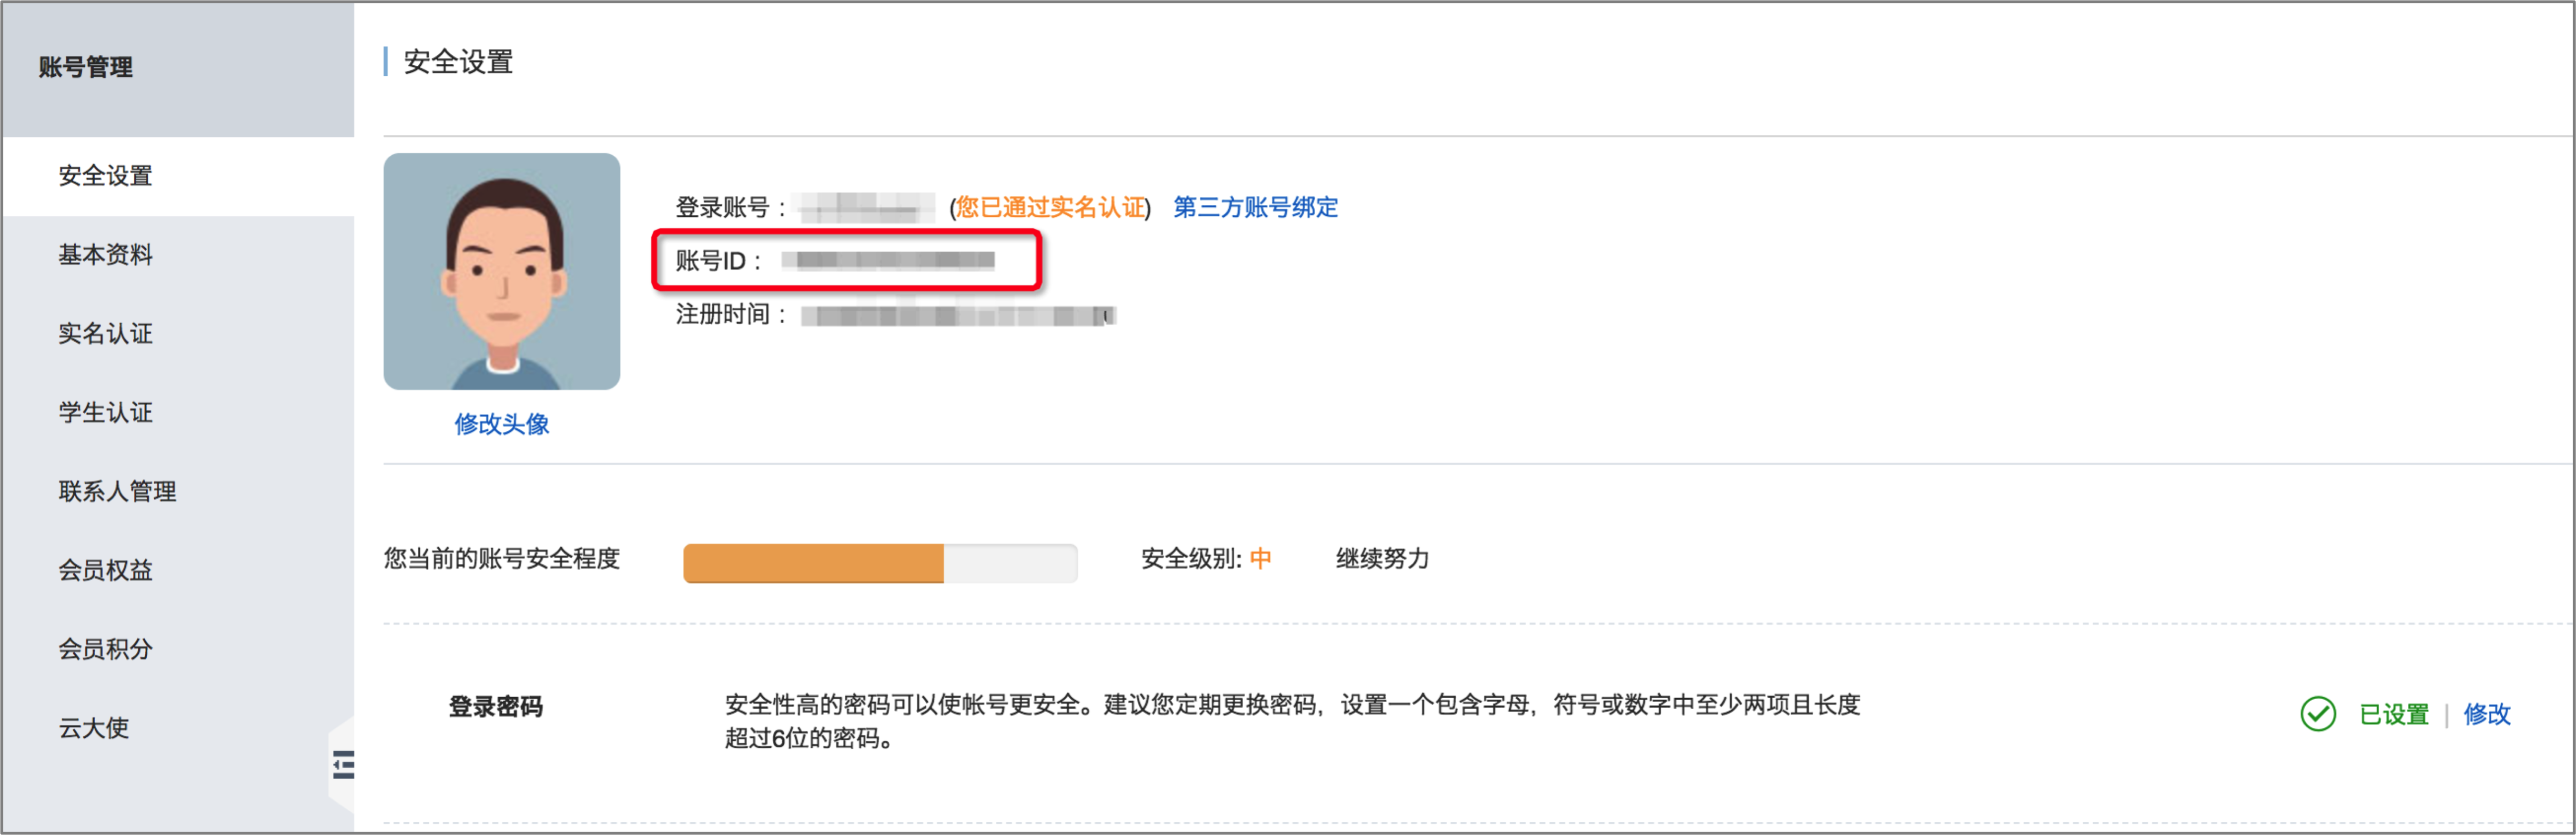Screen dimensions: 2576x835
Task: Click the green check mark status icon
Action: tap(2317, 714)
